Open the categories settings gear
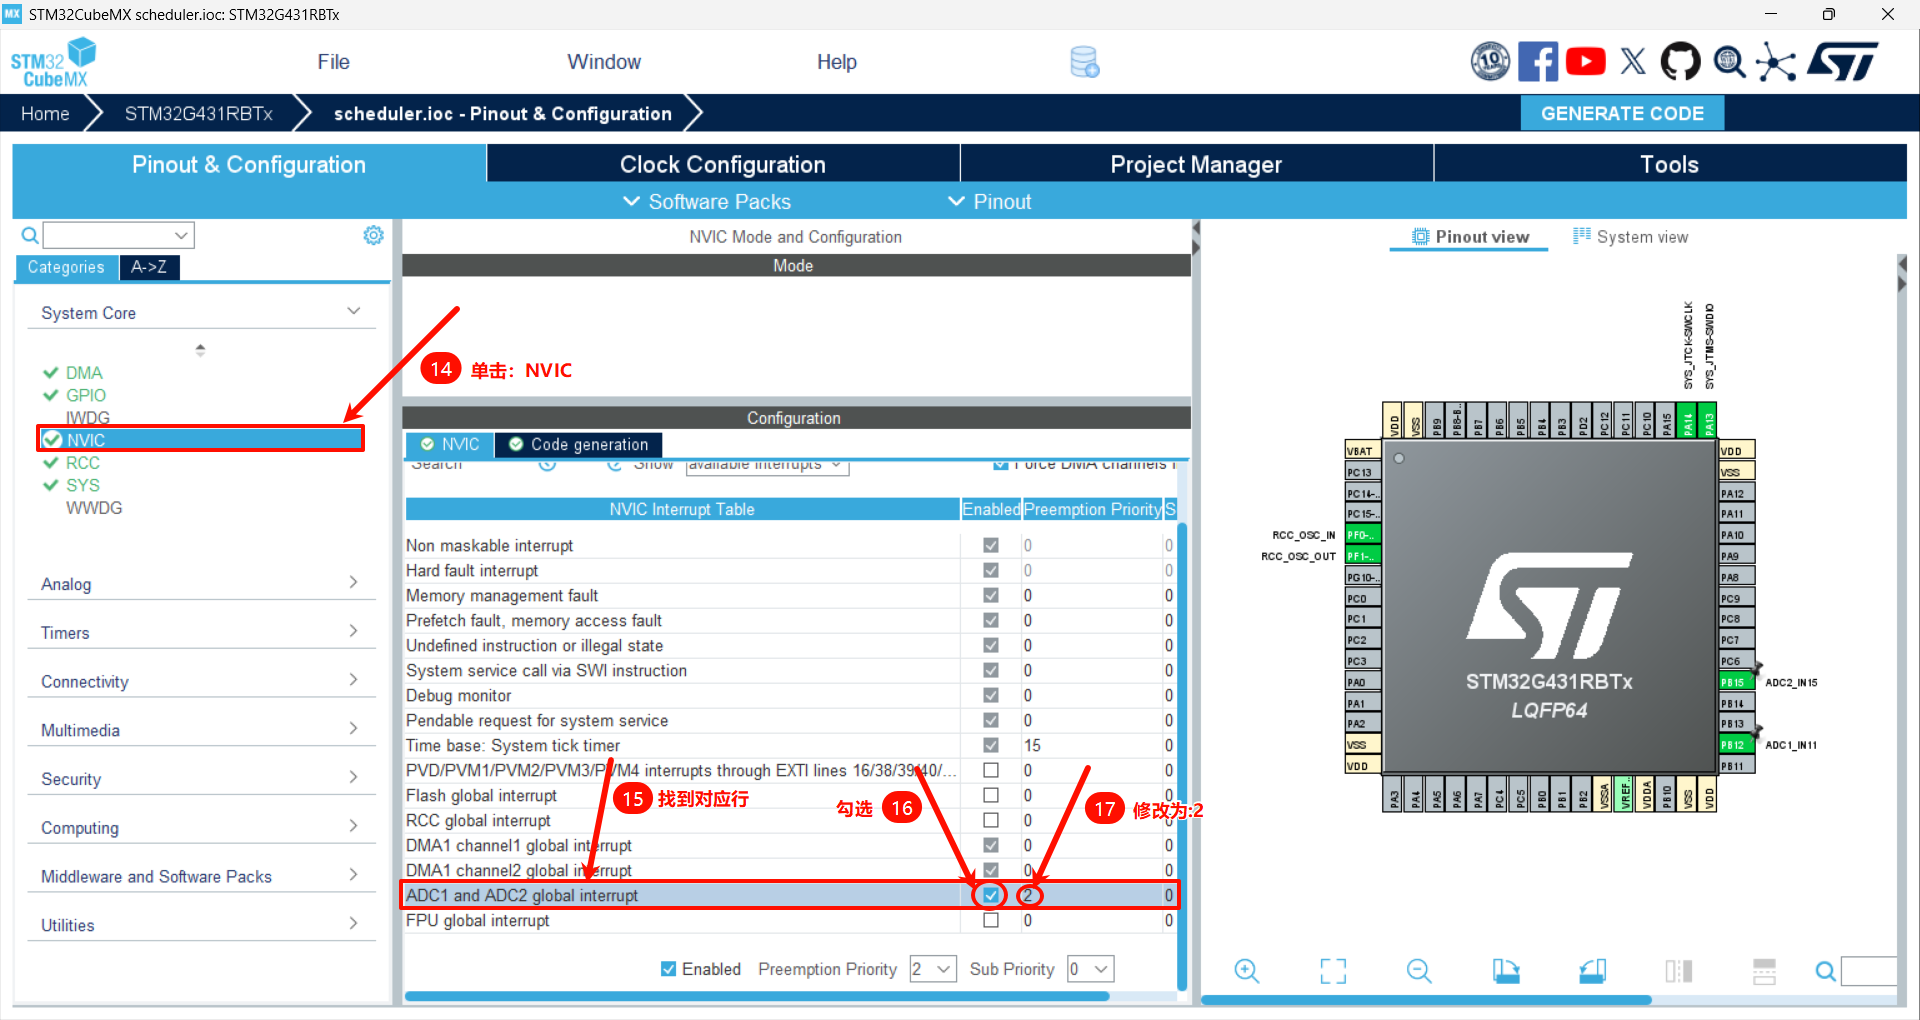The width and height of the screenshot is (1920, 1020). click(x=373, y=235)
